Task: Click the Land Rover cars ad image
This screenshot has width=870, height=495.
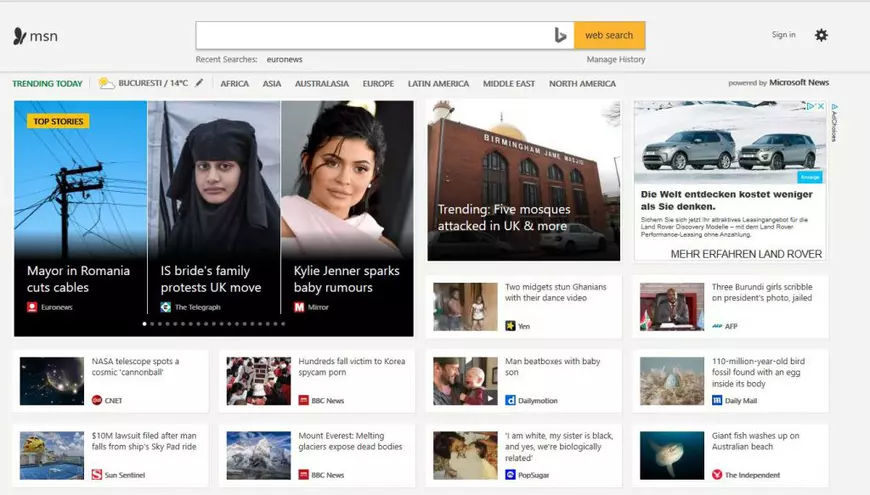Action: click(x=730, y=143)
